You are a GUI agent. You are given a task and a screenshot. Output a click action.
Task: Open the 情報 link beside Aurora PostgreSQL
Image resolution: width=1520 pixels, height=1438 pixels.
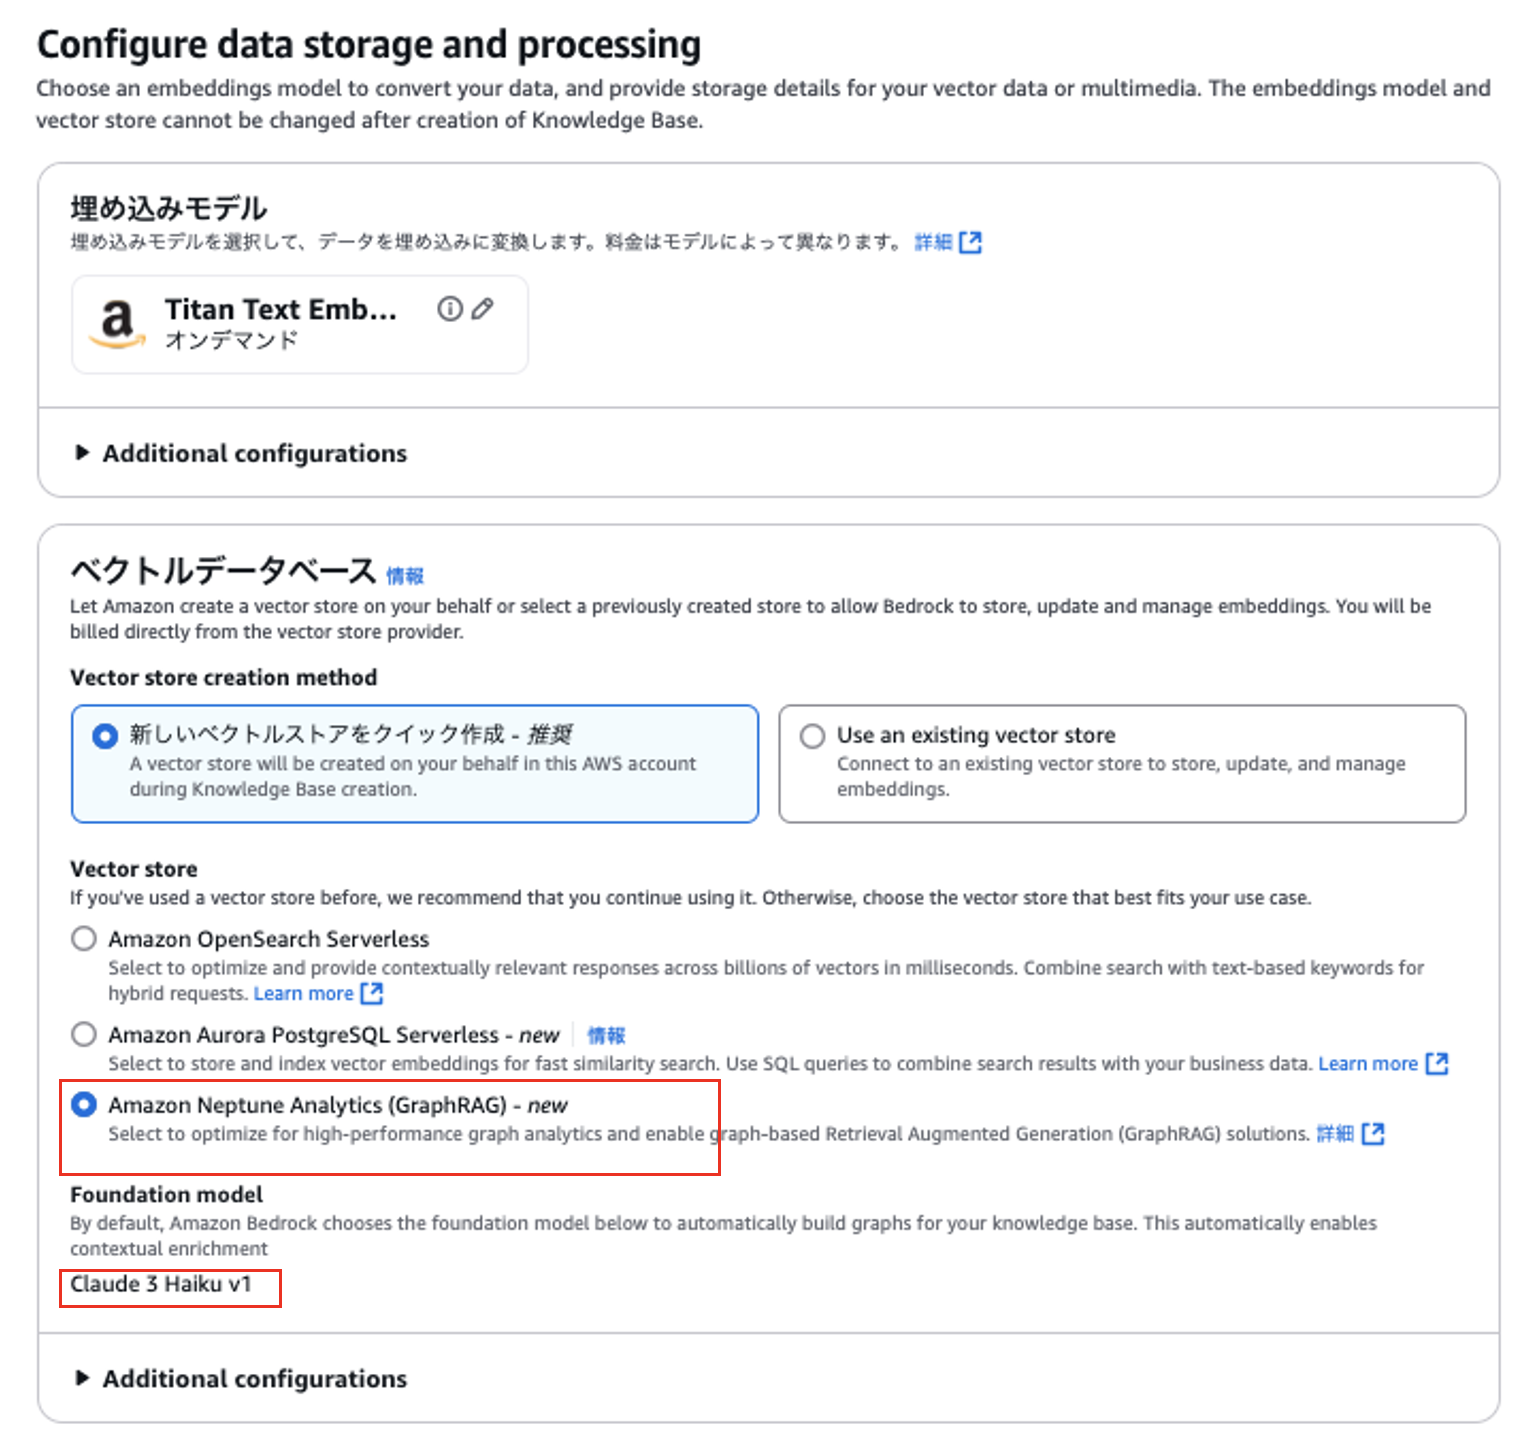(x=606, y=1035)
